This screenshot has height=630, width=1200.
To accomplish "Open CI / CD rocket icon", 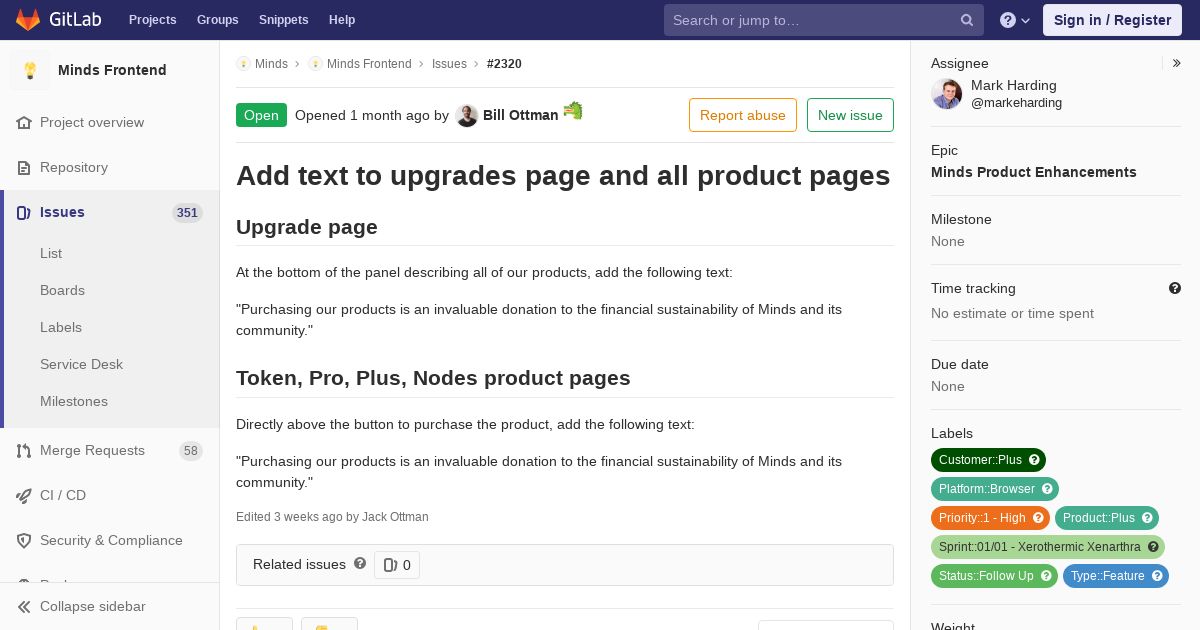I will [25, 495].
